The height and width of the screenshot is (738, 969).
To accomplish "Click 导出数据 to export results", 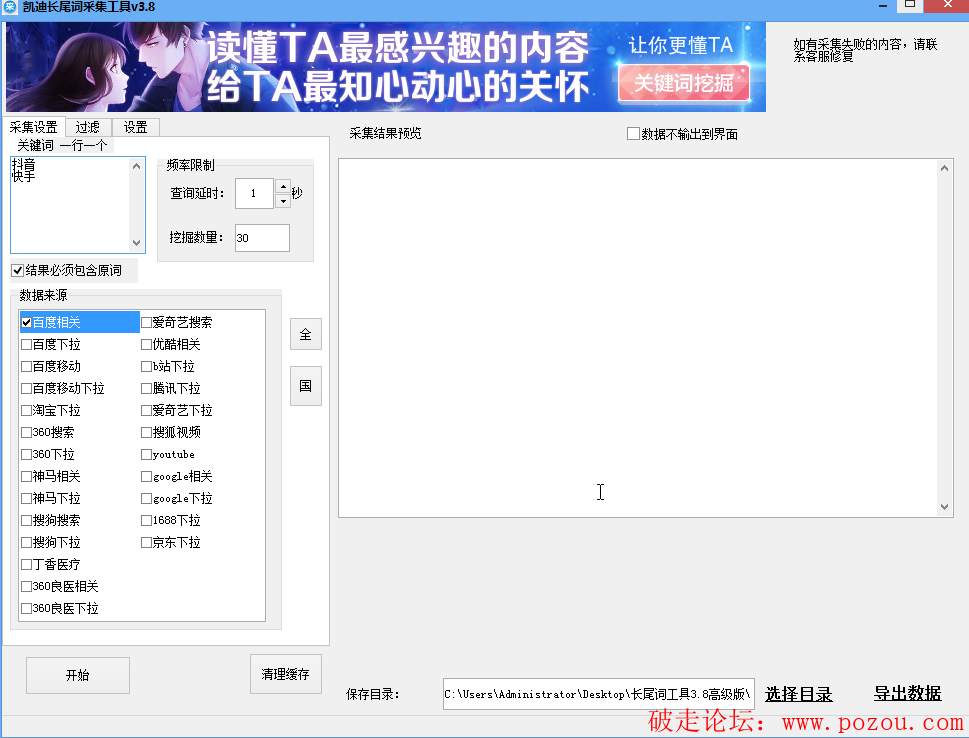I will coord(907,694).
